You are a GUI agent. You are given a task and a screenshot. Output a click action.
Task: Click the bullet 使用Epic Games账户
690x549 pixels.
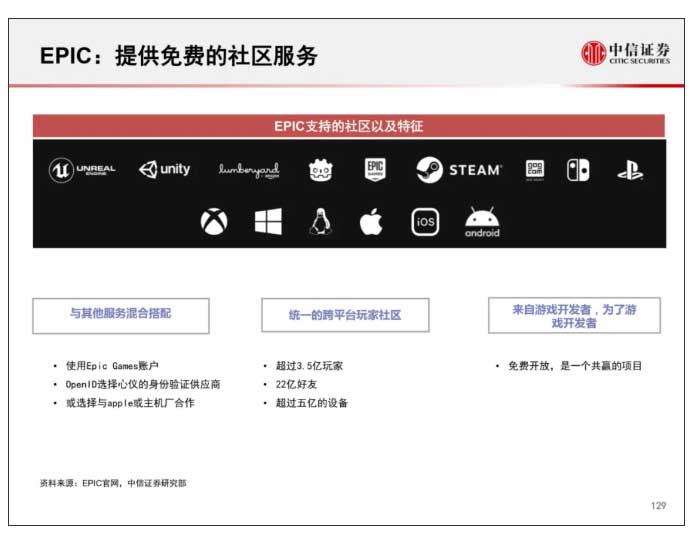click(x=112, y=366)
